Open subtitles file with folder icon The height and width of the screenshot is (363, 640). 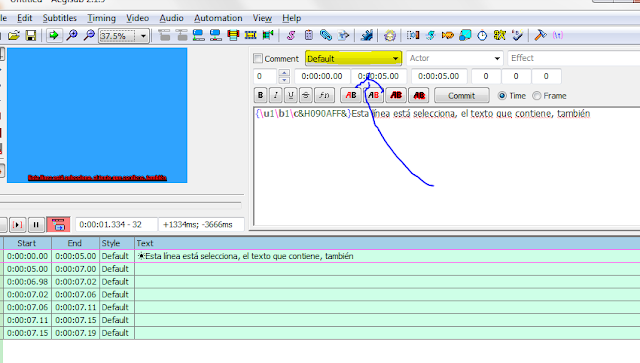(14, 36)
